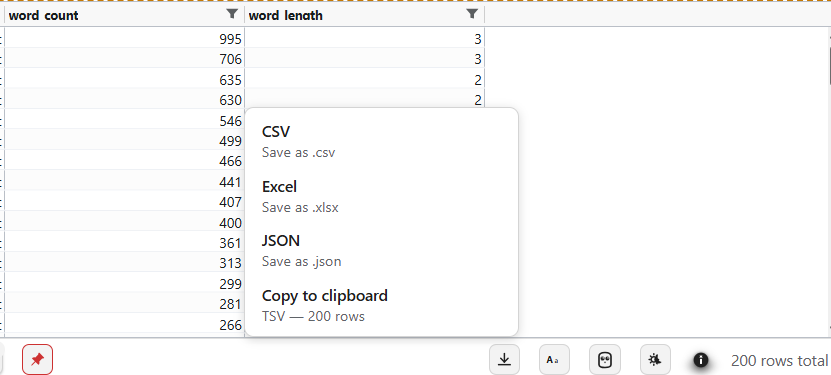The image size is (831, 375).
Task: Select the cell with value 466
Action: [125, 161]
